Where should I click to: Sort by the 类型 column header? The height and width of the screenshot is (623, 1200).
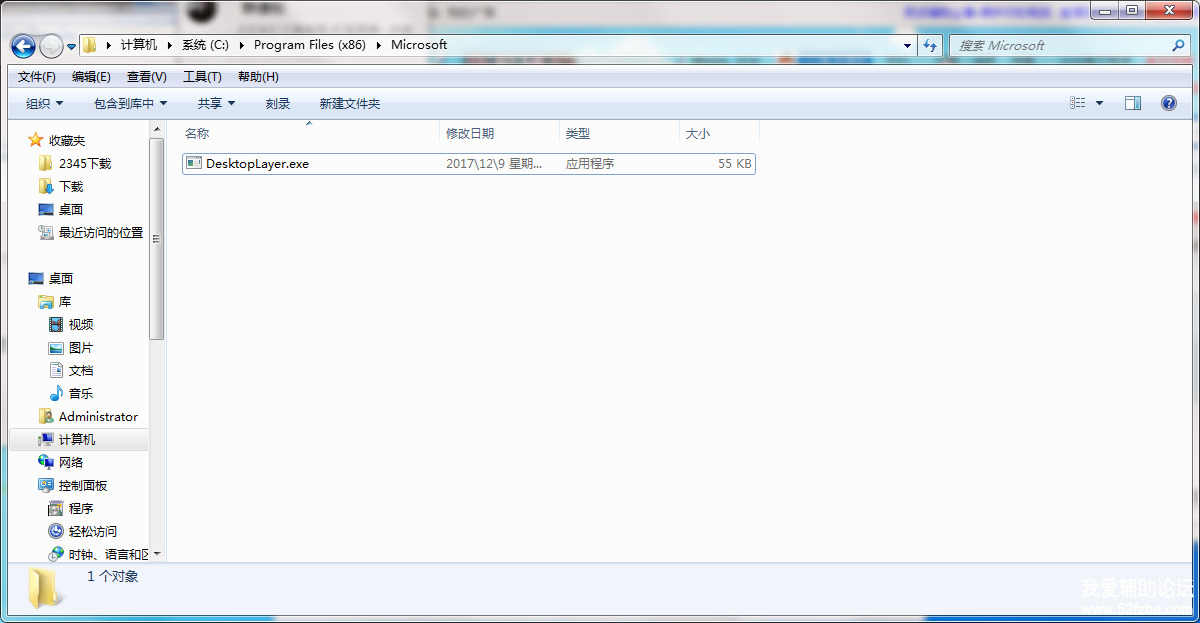tap(619, 133)
